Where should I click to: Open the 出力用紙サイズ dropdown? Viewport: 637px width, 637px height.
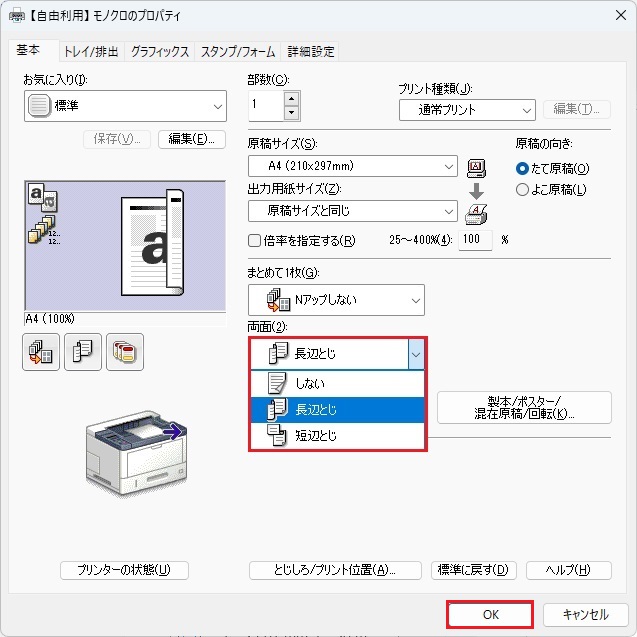coord(353,211)
